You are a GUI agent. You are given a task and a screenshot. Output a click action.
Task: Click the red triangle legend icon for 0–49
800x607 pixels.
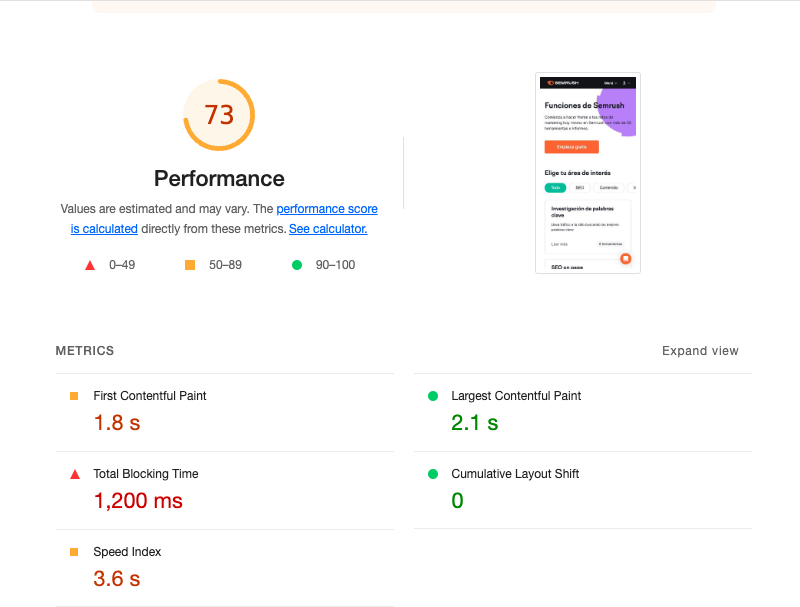click(90, 265)
